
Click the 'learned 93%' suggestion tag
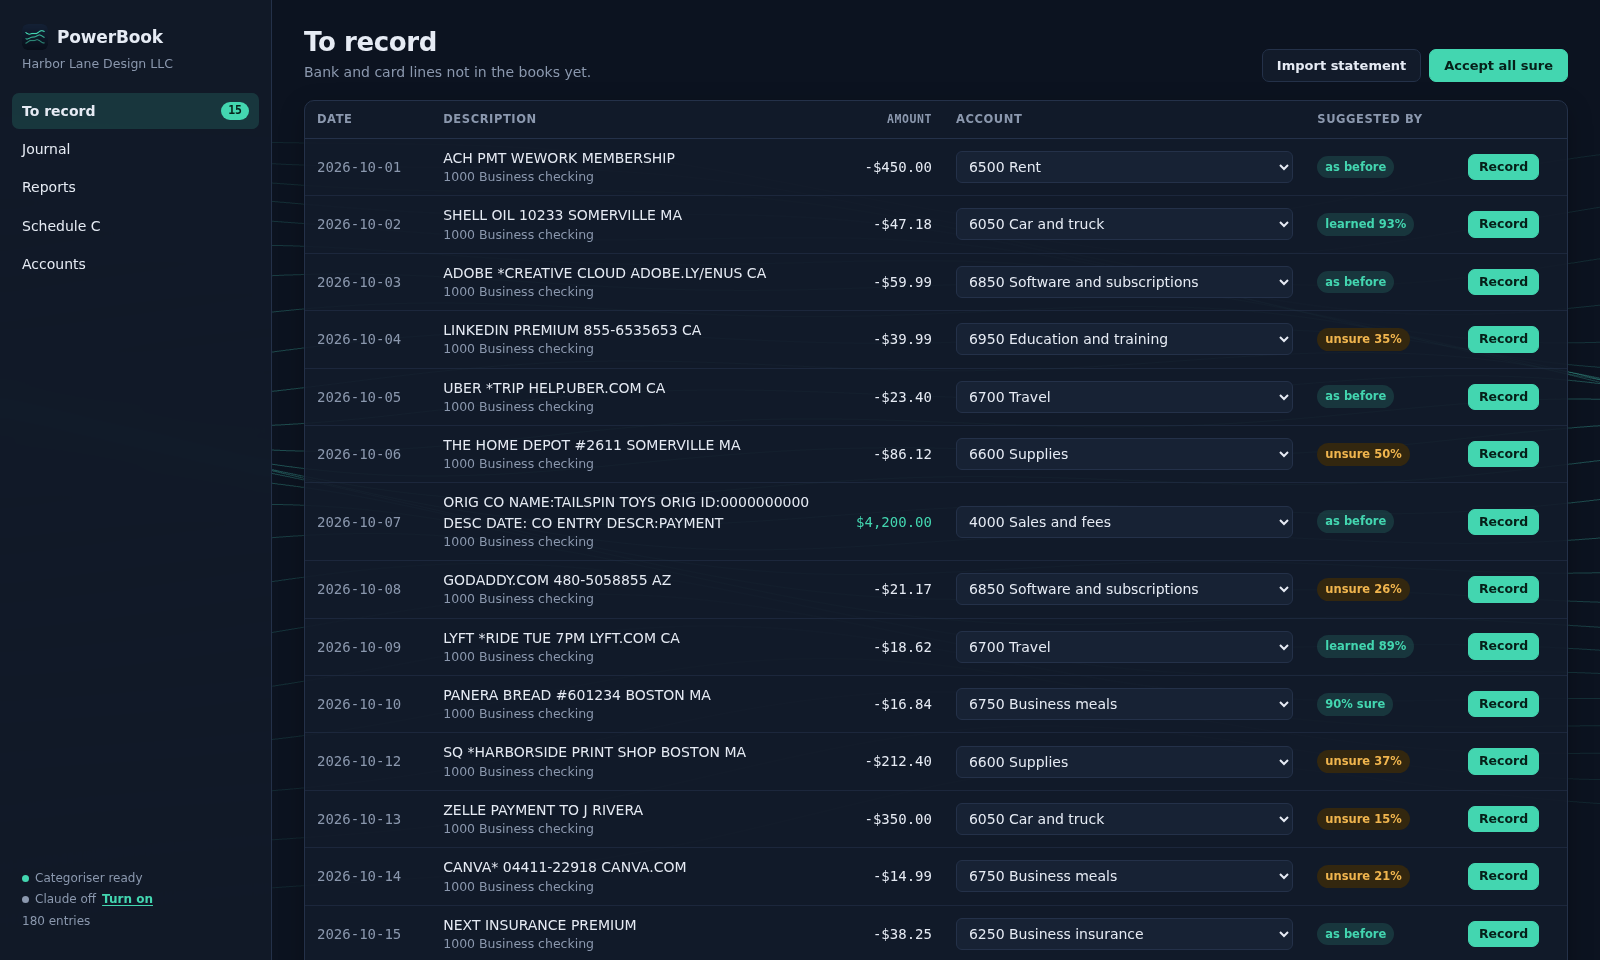pos(1365,224)
